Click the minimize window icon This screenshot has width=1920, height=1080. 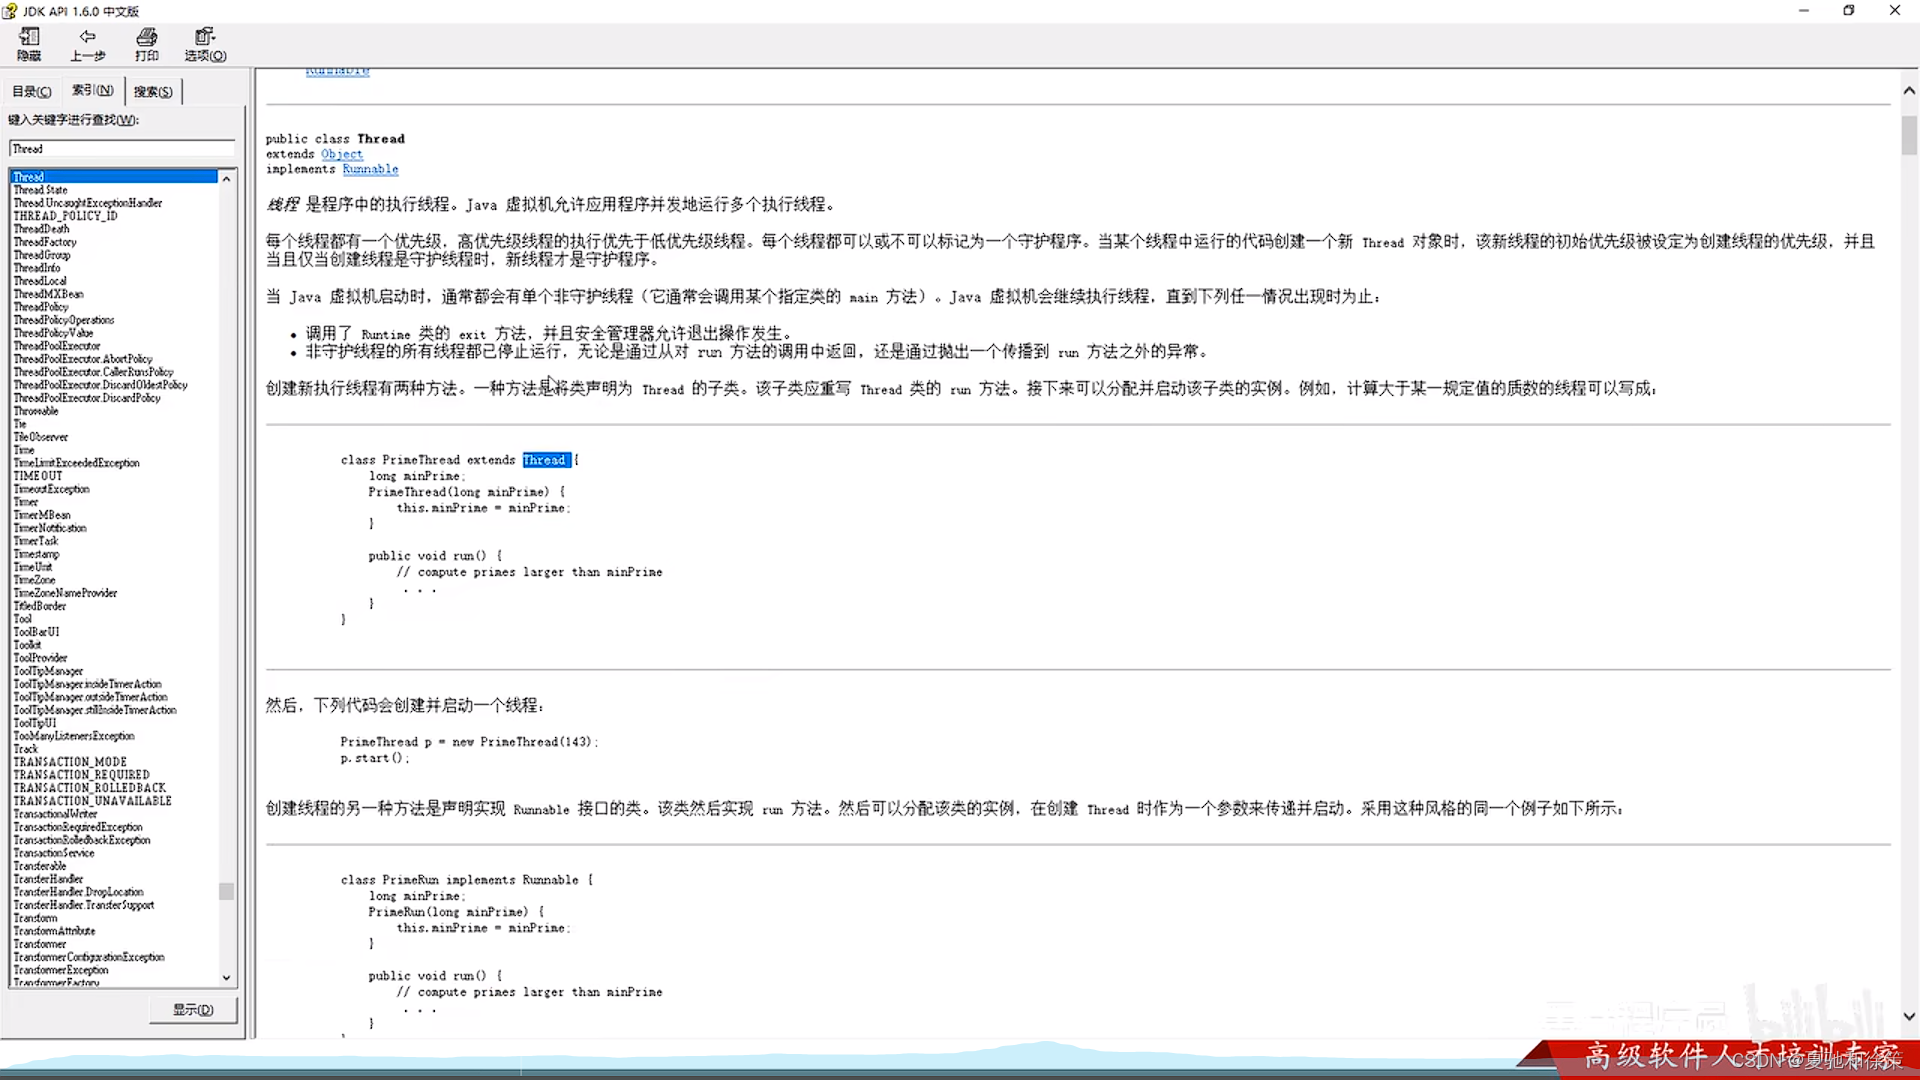click(1804, 11)
